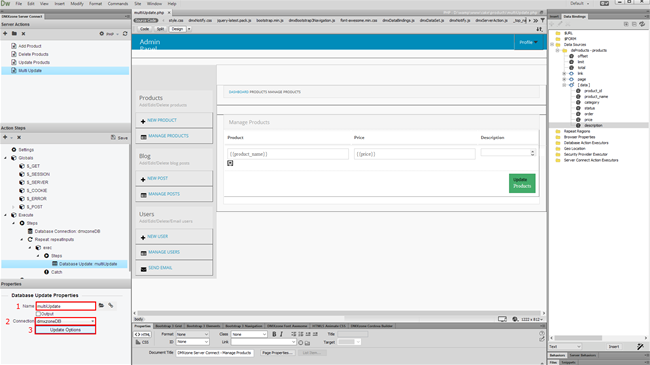The height and width of the screenshot is (365, 650).
Task: Click the {{product_name}} input field
Action: pos(288,154)
